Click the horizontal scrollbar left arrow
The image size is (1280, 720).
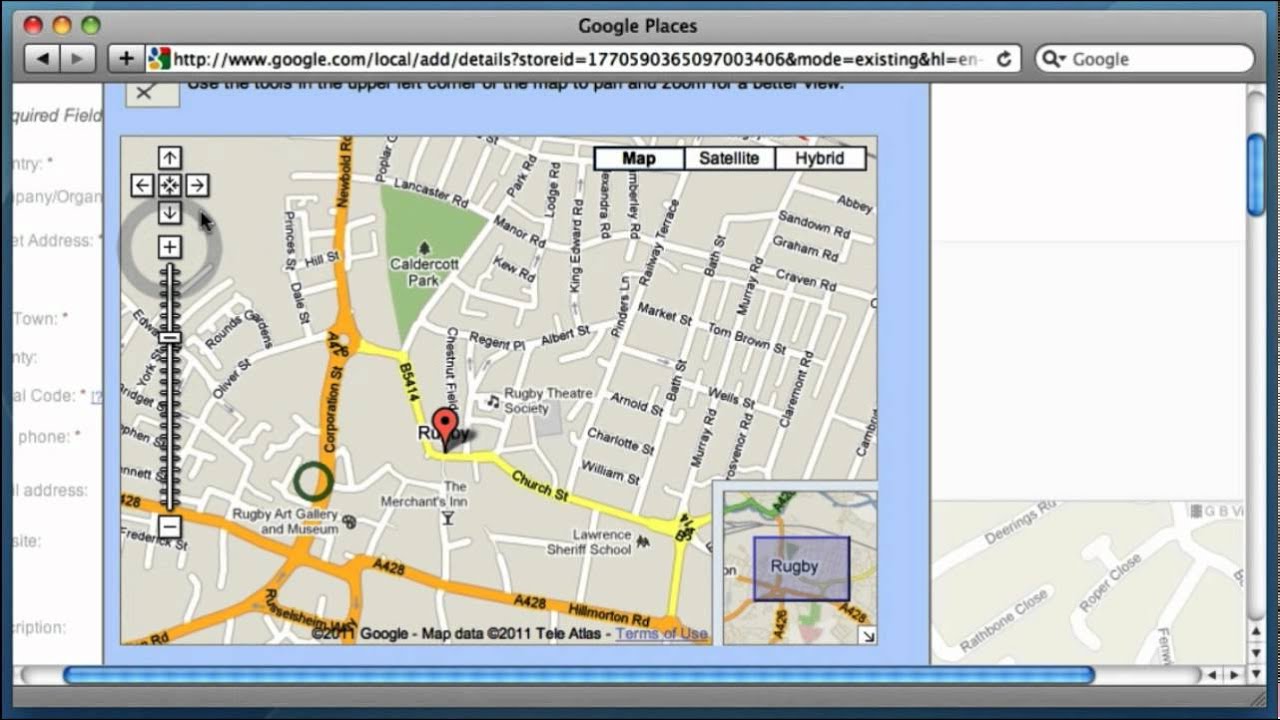pos(1214,676)
